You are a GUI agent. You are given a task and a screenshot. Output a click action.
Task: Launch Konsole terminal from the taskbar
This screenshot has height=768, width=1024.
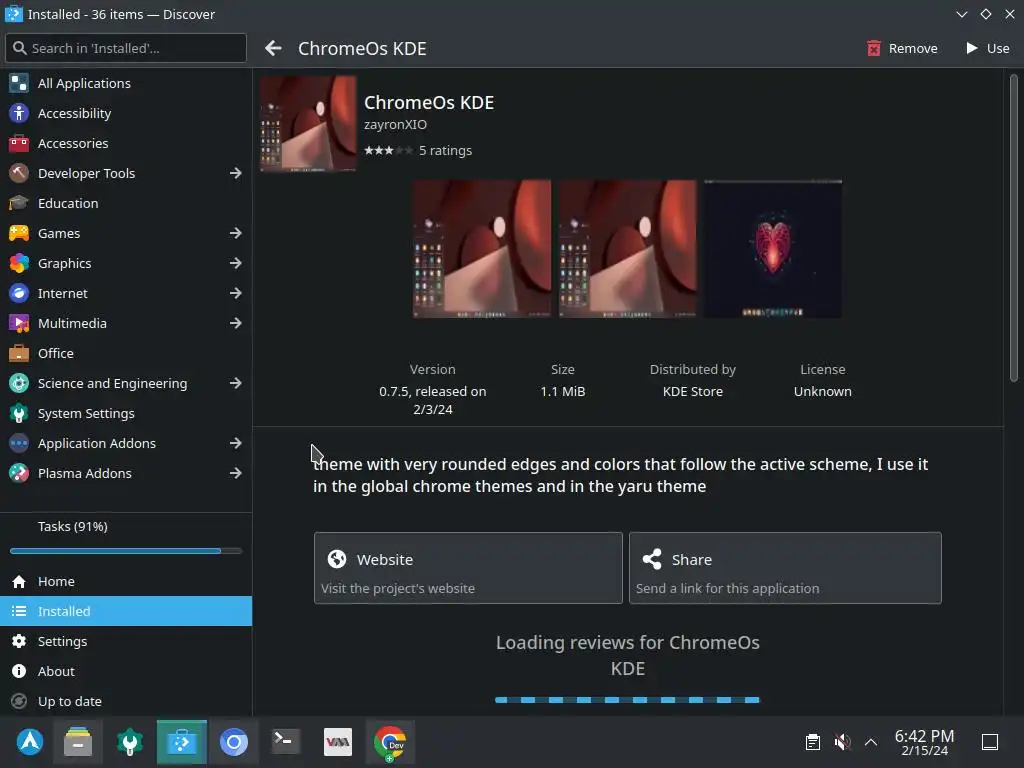(x=285, y=742)
